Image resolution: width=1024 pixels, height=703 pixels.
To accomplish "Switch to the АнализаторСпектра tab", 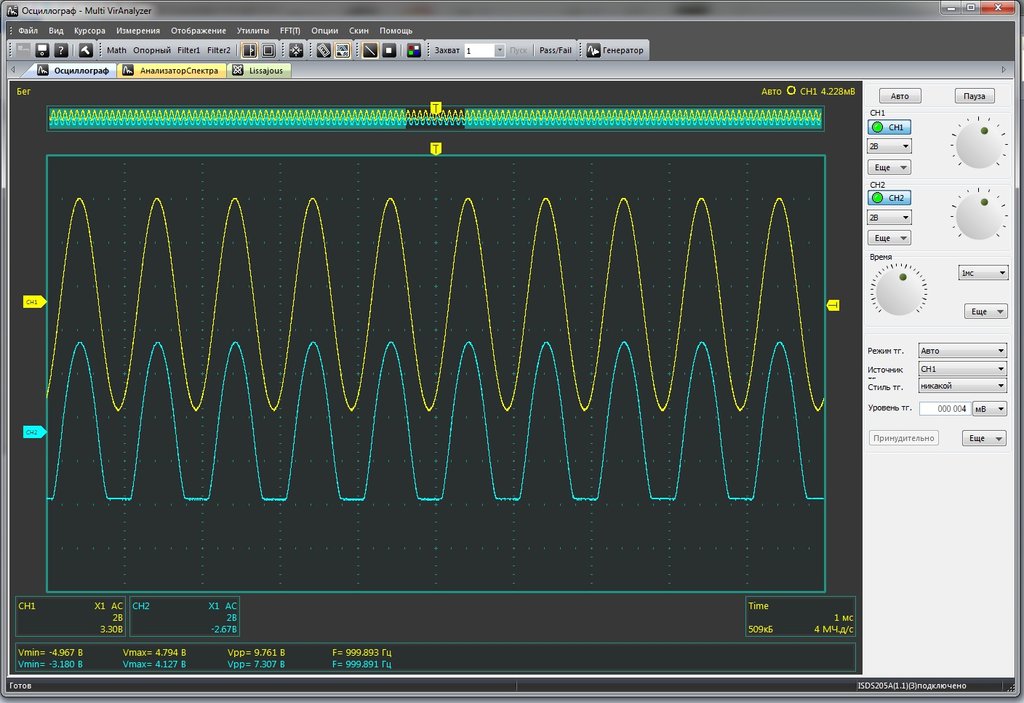I will click(x=170, y=71).
